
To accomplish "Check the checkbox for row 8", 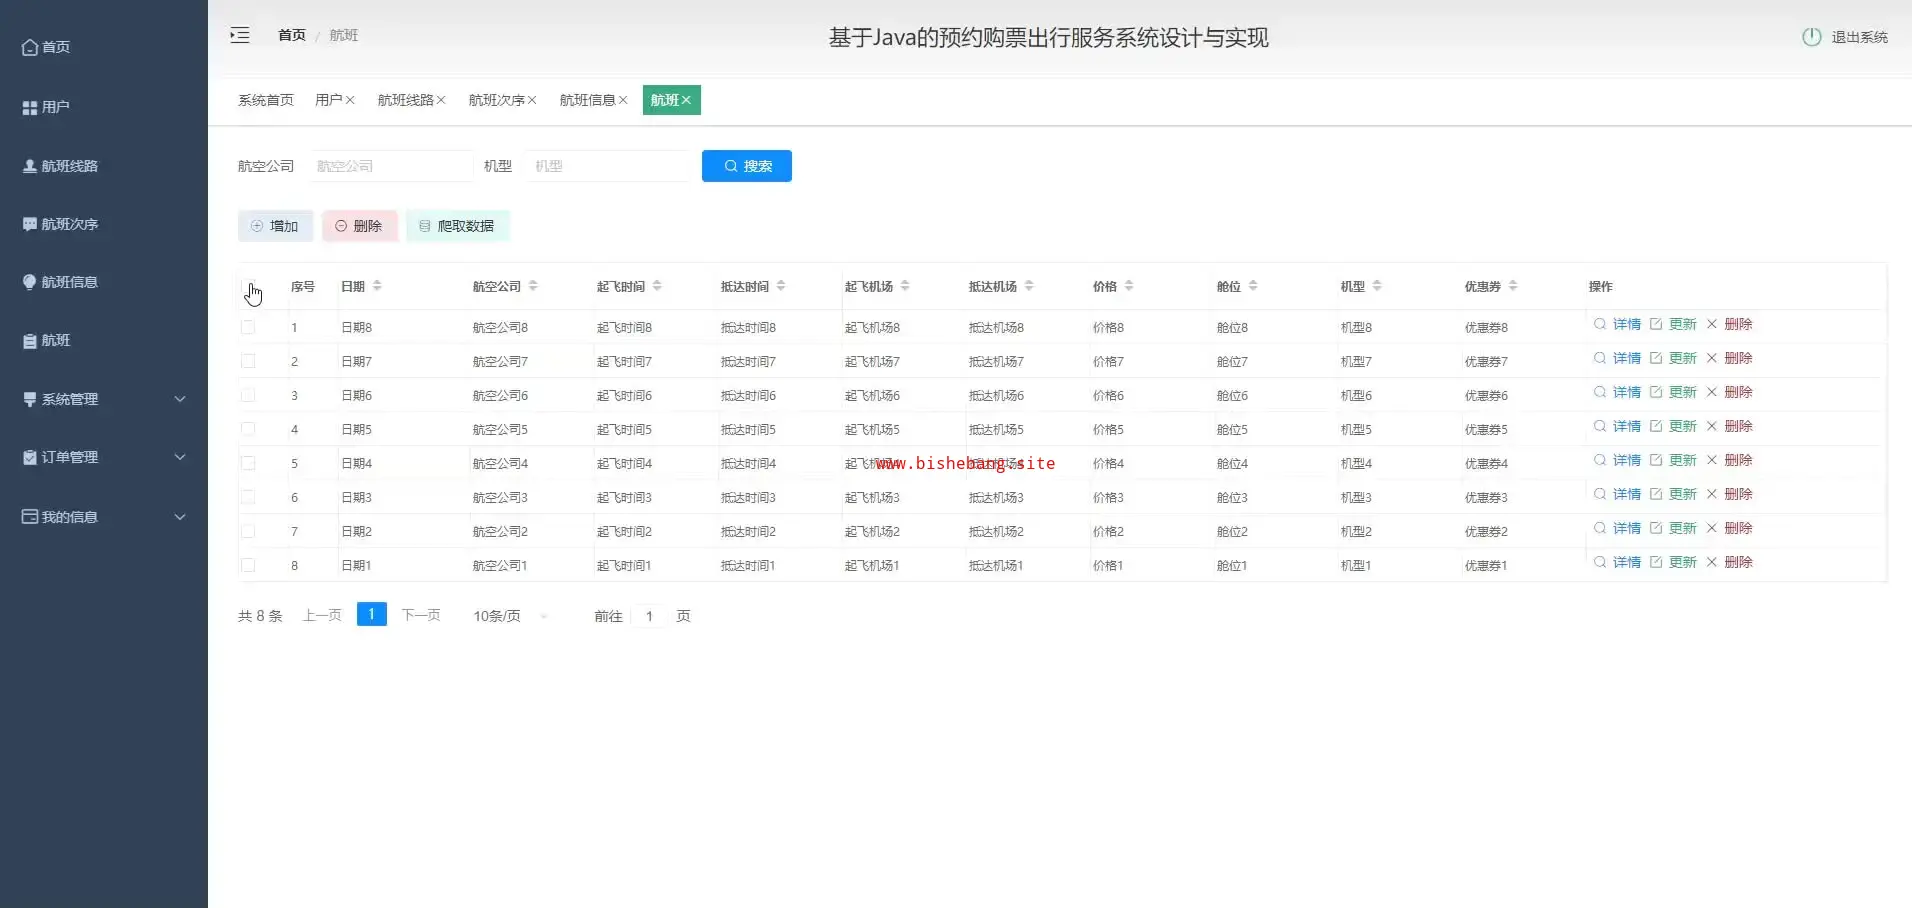I will click(248, 565).
